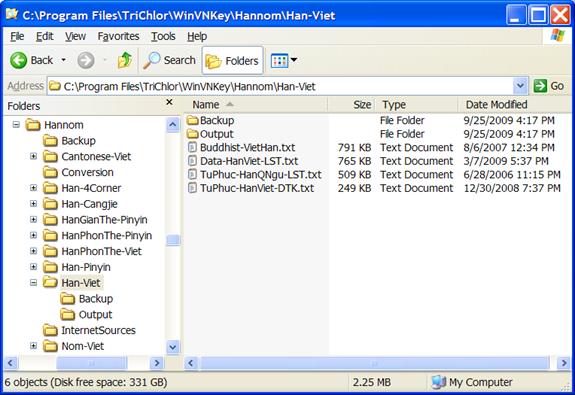Click the address path input field
This screenshot has height=395, width=575.
(x=280, y=87)
